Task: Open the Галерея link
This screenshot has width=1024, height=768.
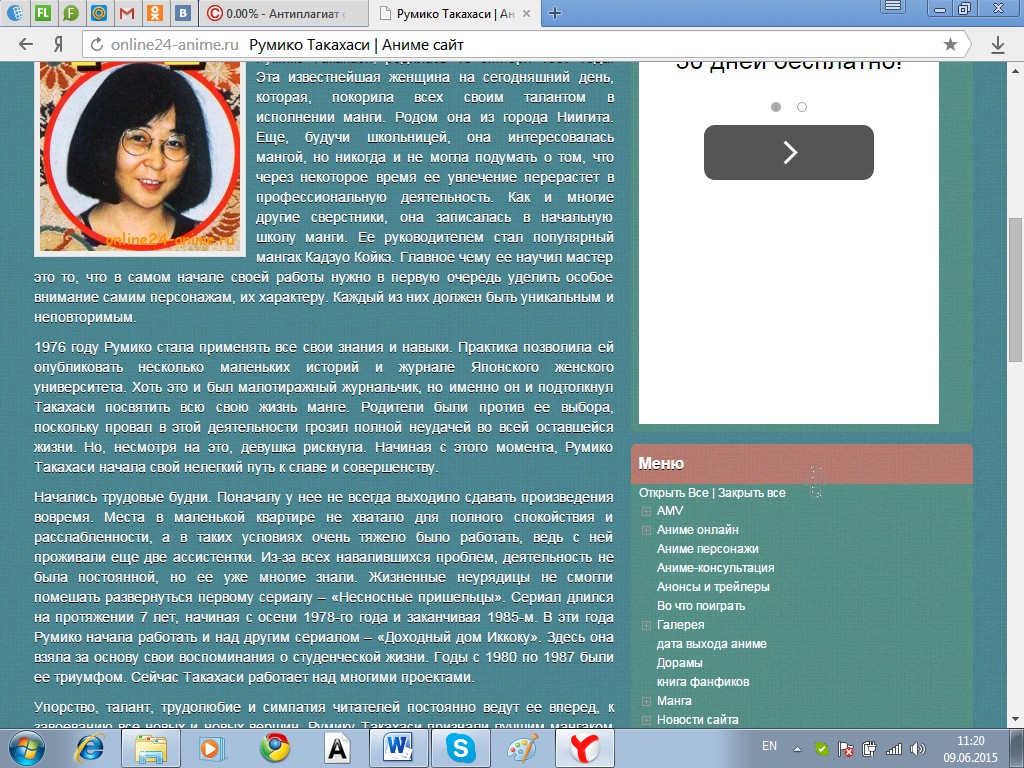Action: click(x=680, y=624)
